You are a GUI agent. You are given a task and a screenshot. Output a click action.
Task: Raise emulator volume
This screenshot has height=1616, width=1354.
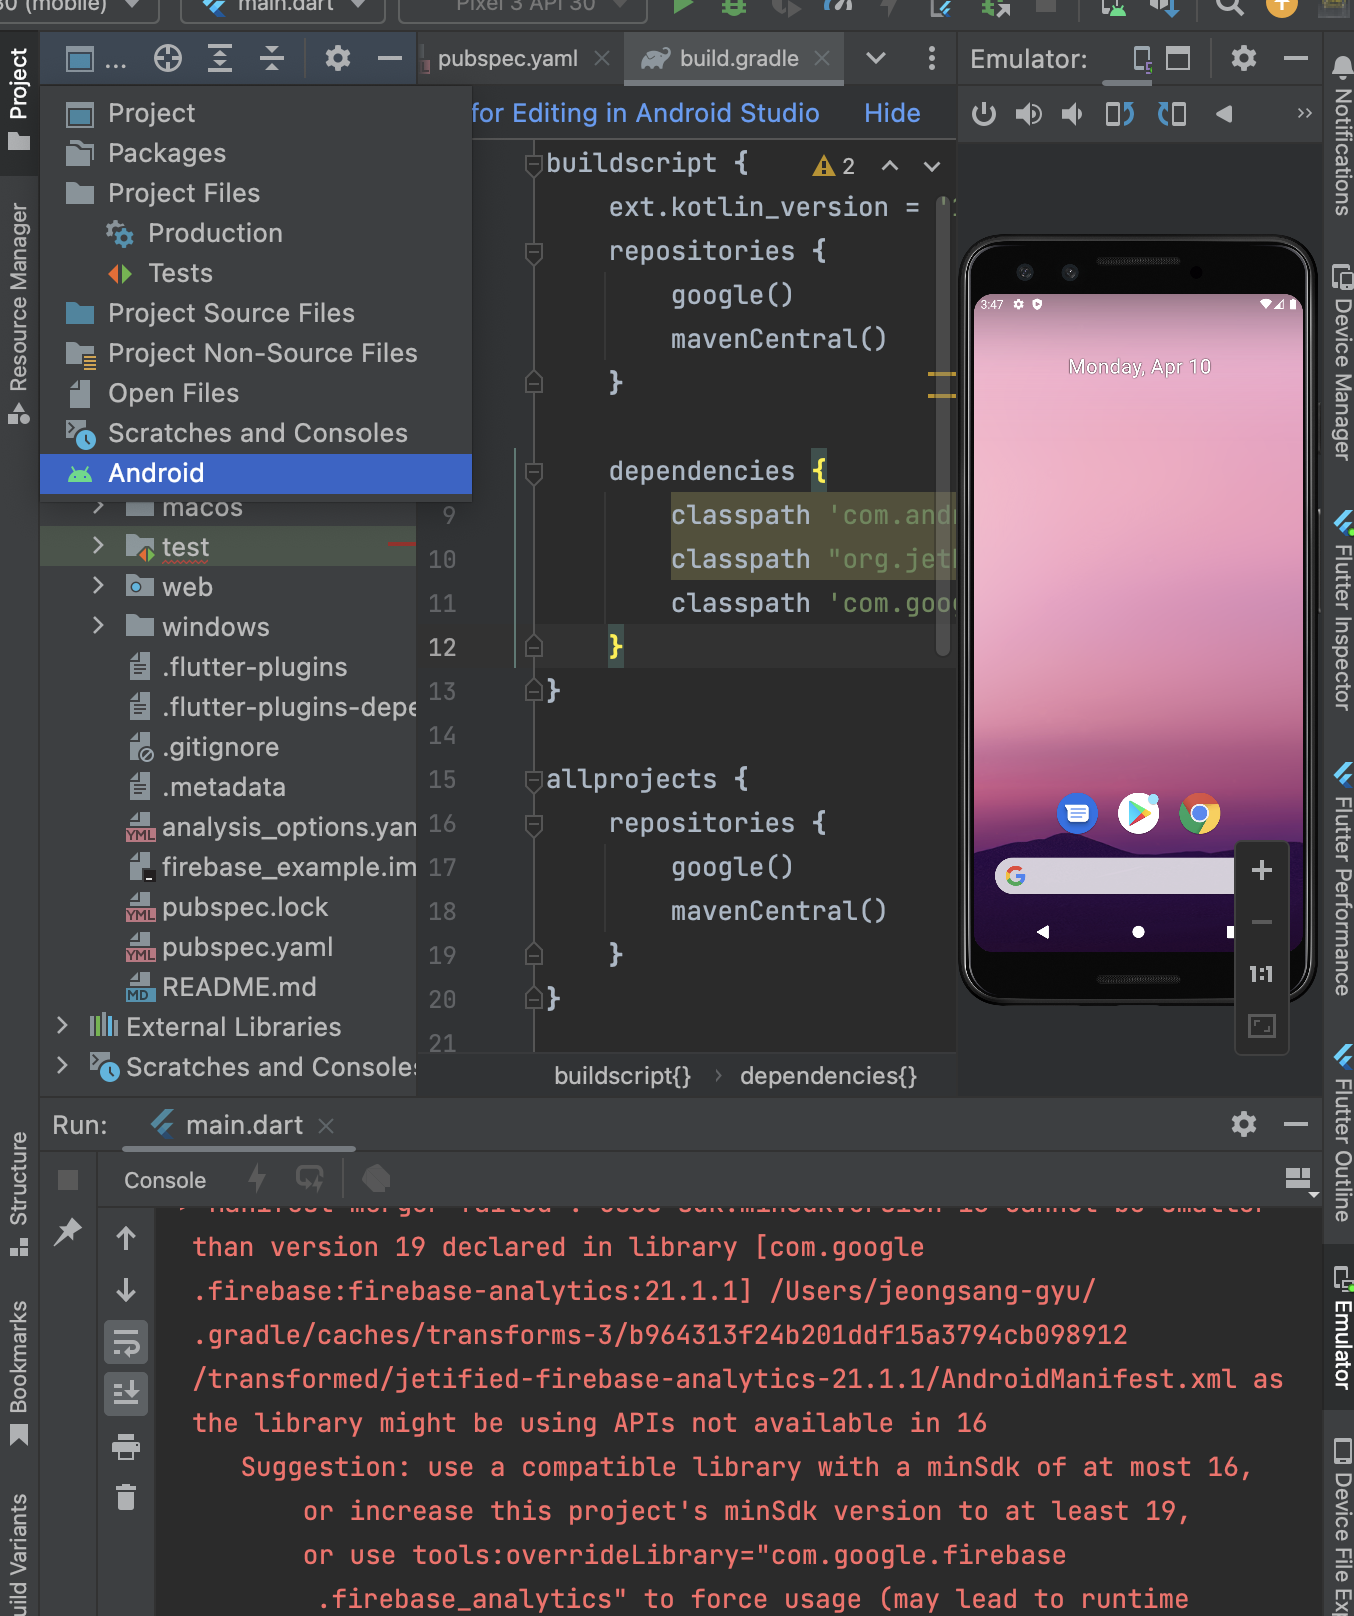click(x=1028, y=114)
